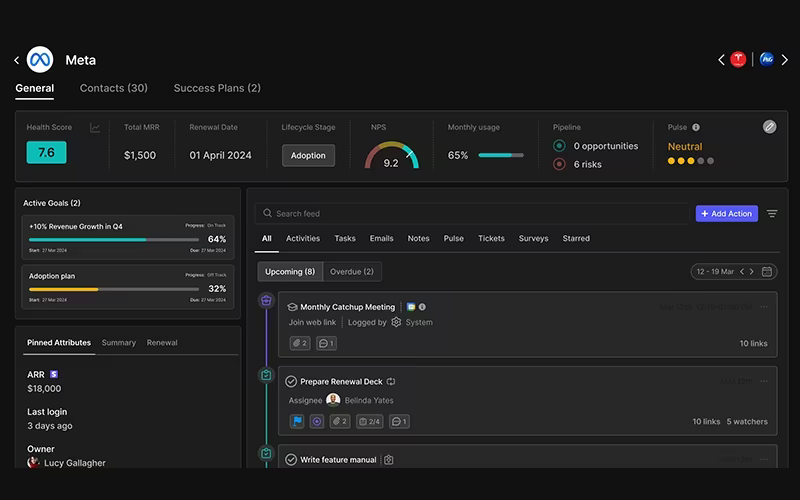Click the Google Meet icon on meeting card
Screen dimensions: 800x500
(x=411, y=307)
